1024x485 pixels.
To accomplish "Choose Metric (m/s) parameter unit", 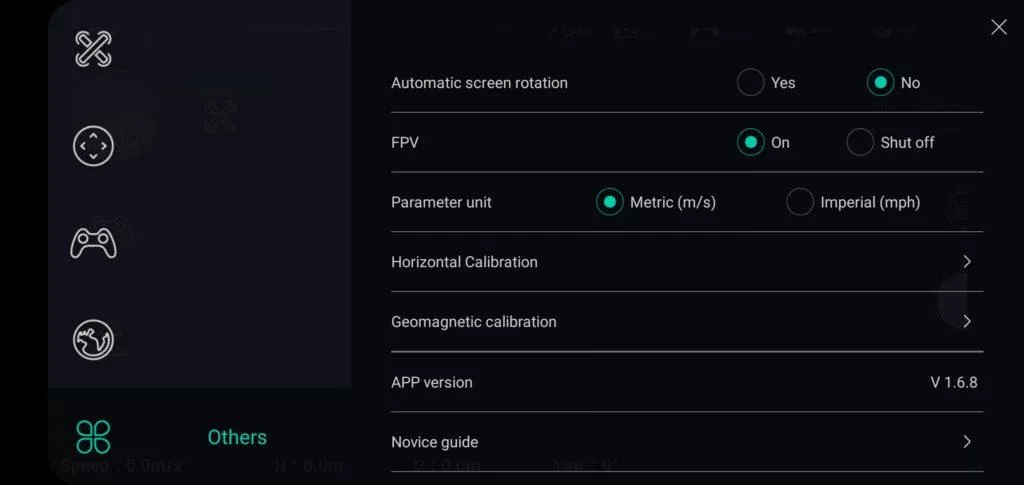I will tap(610, 202).
